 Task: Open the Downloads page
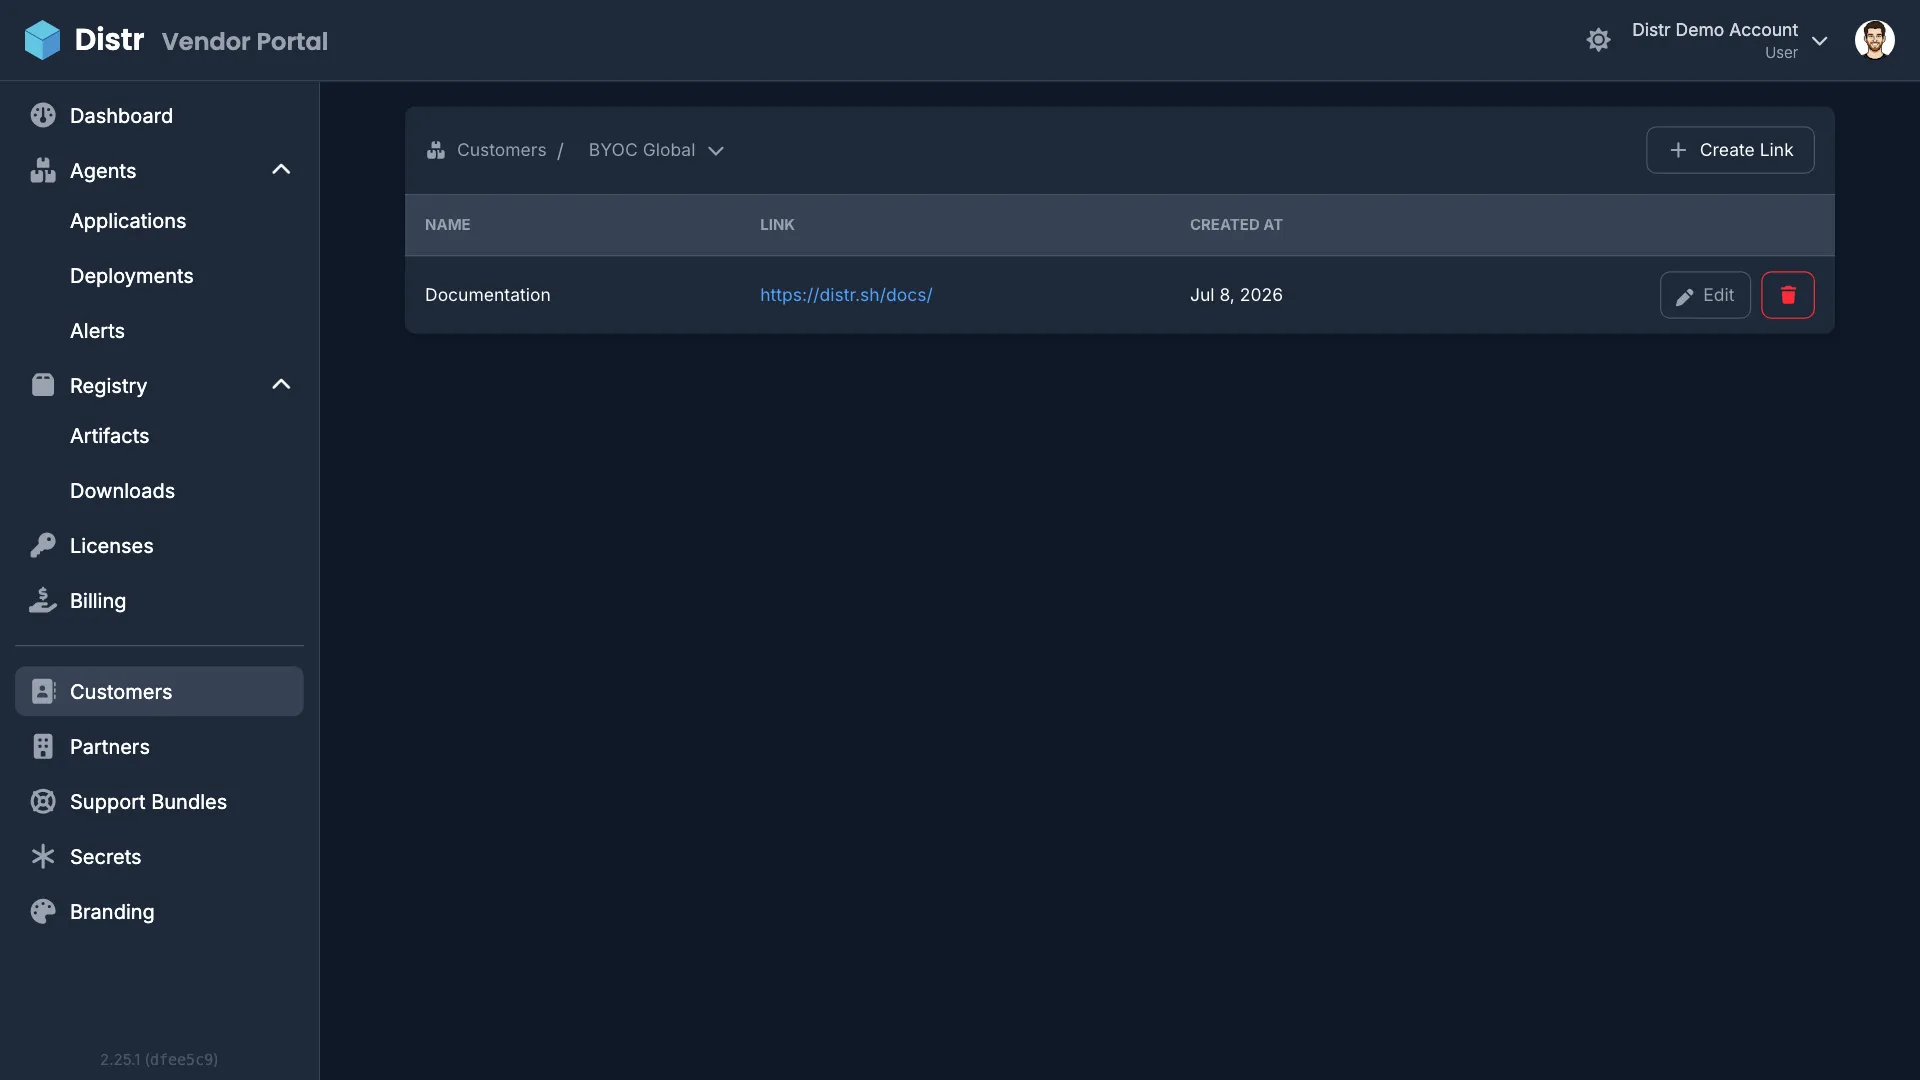(122, 491)
